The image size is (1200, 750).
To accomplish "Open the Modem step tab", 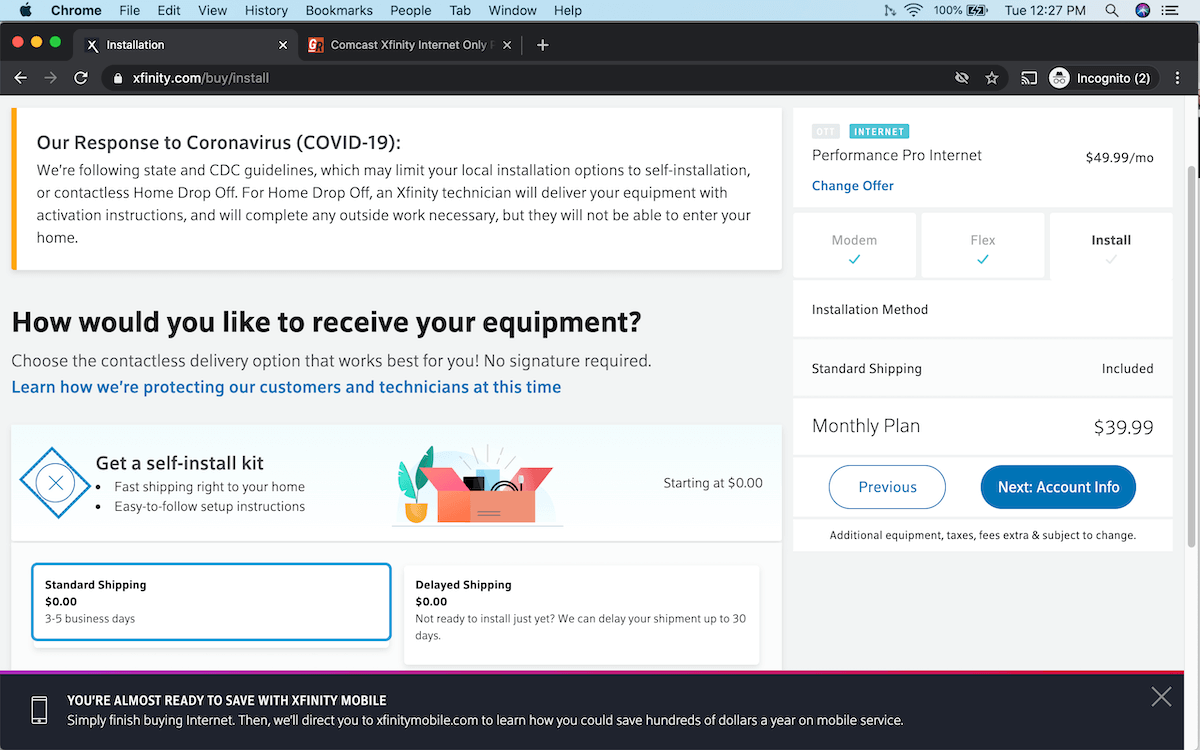I will coord(854,245).
